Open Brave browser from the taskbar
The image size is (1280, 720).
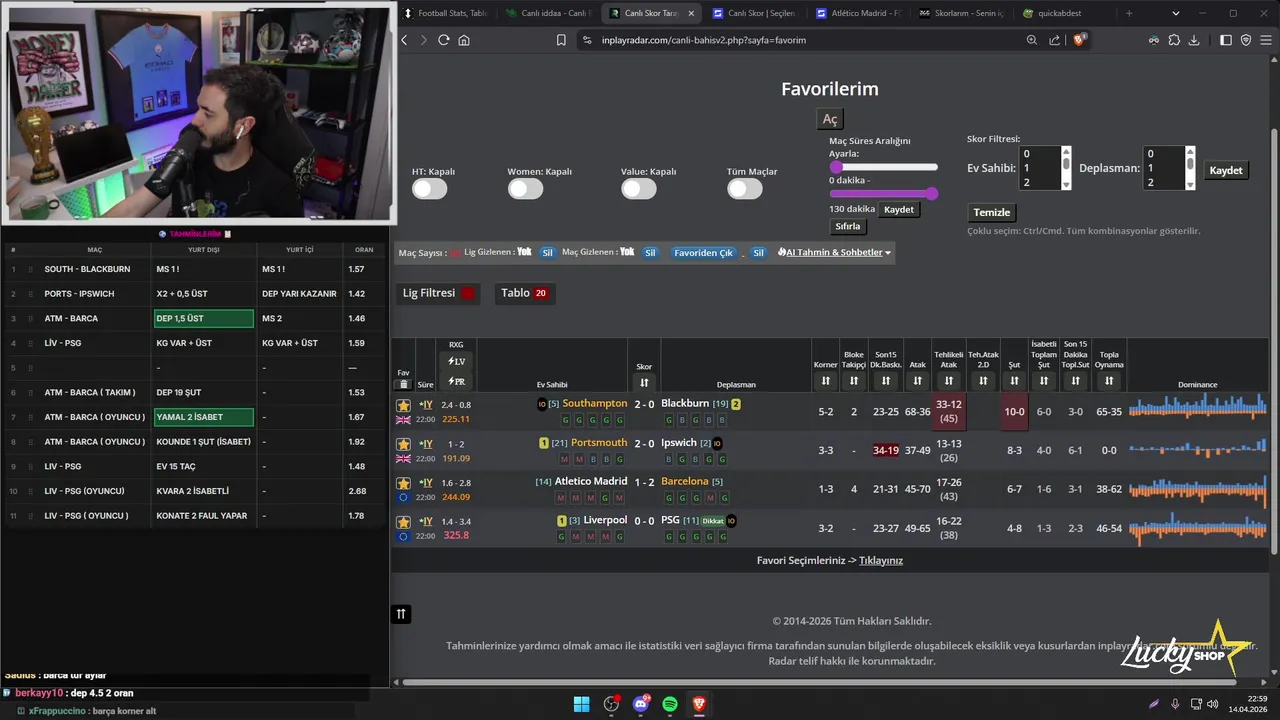[700, 704]
